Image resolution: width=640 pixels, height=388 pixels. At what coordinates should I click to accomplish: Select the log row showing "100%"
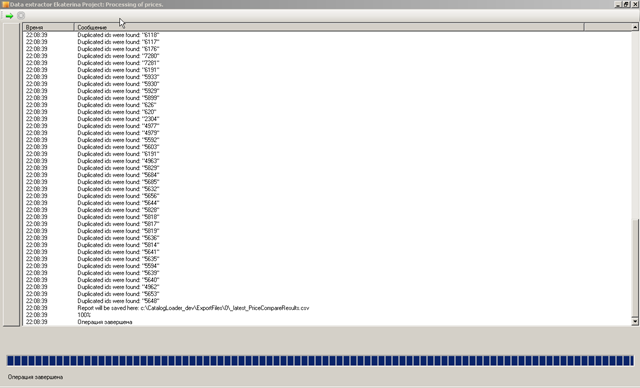[x=327, y=315]
